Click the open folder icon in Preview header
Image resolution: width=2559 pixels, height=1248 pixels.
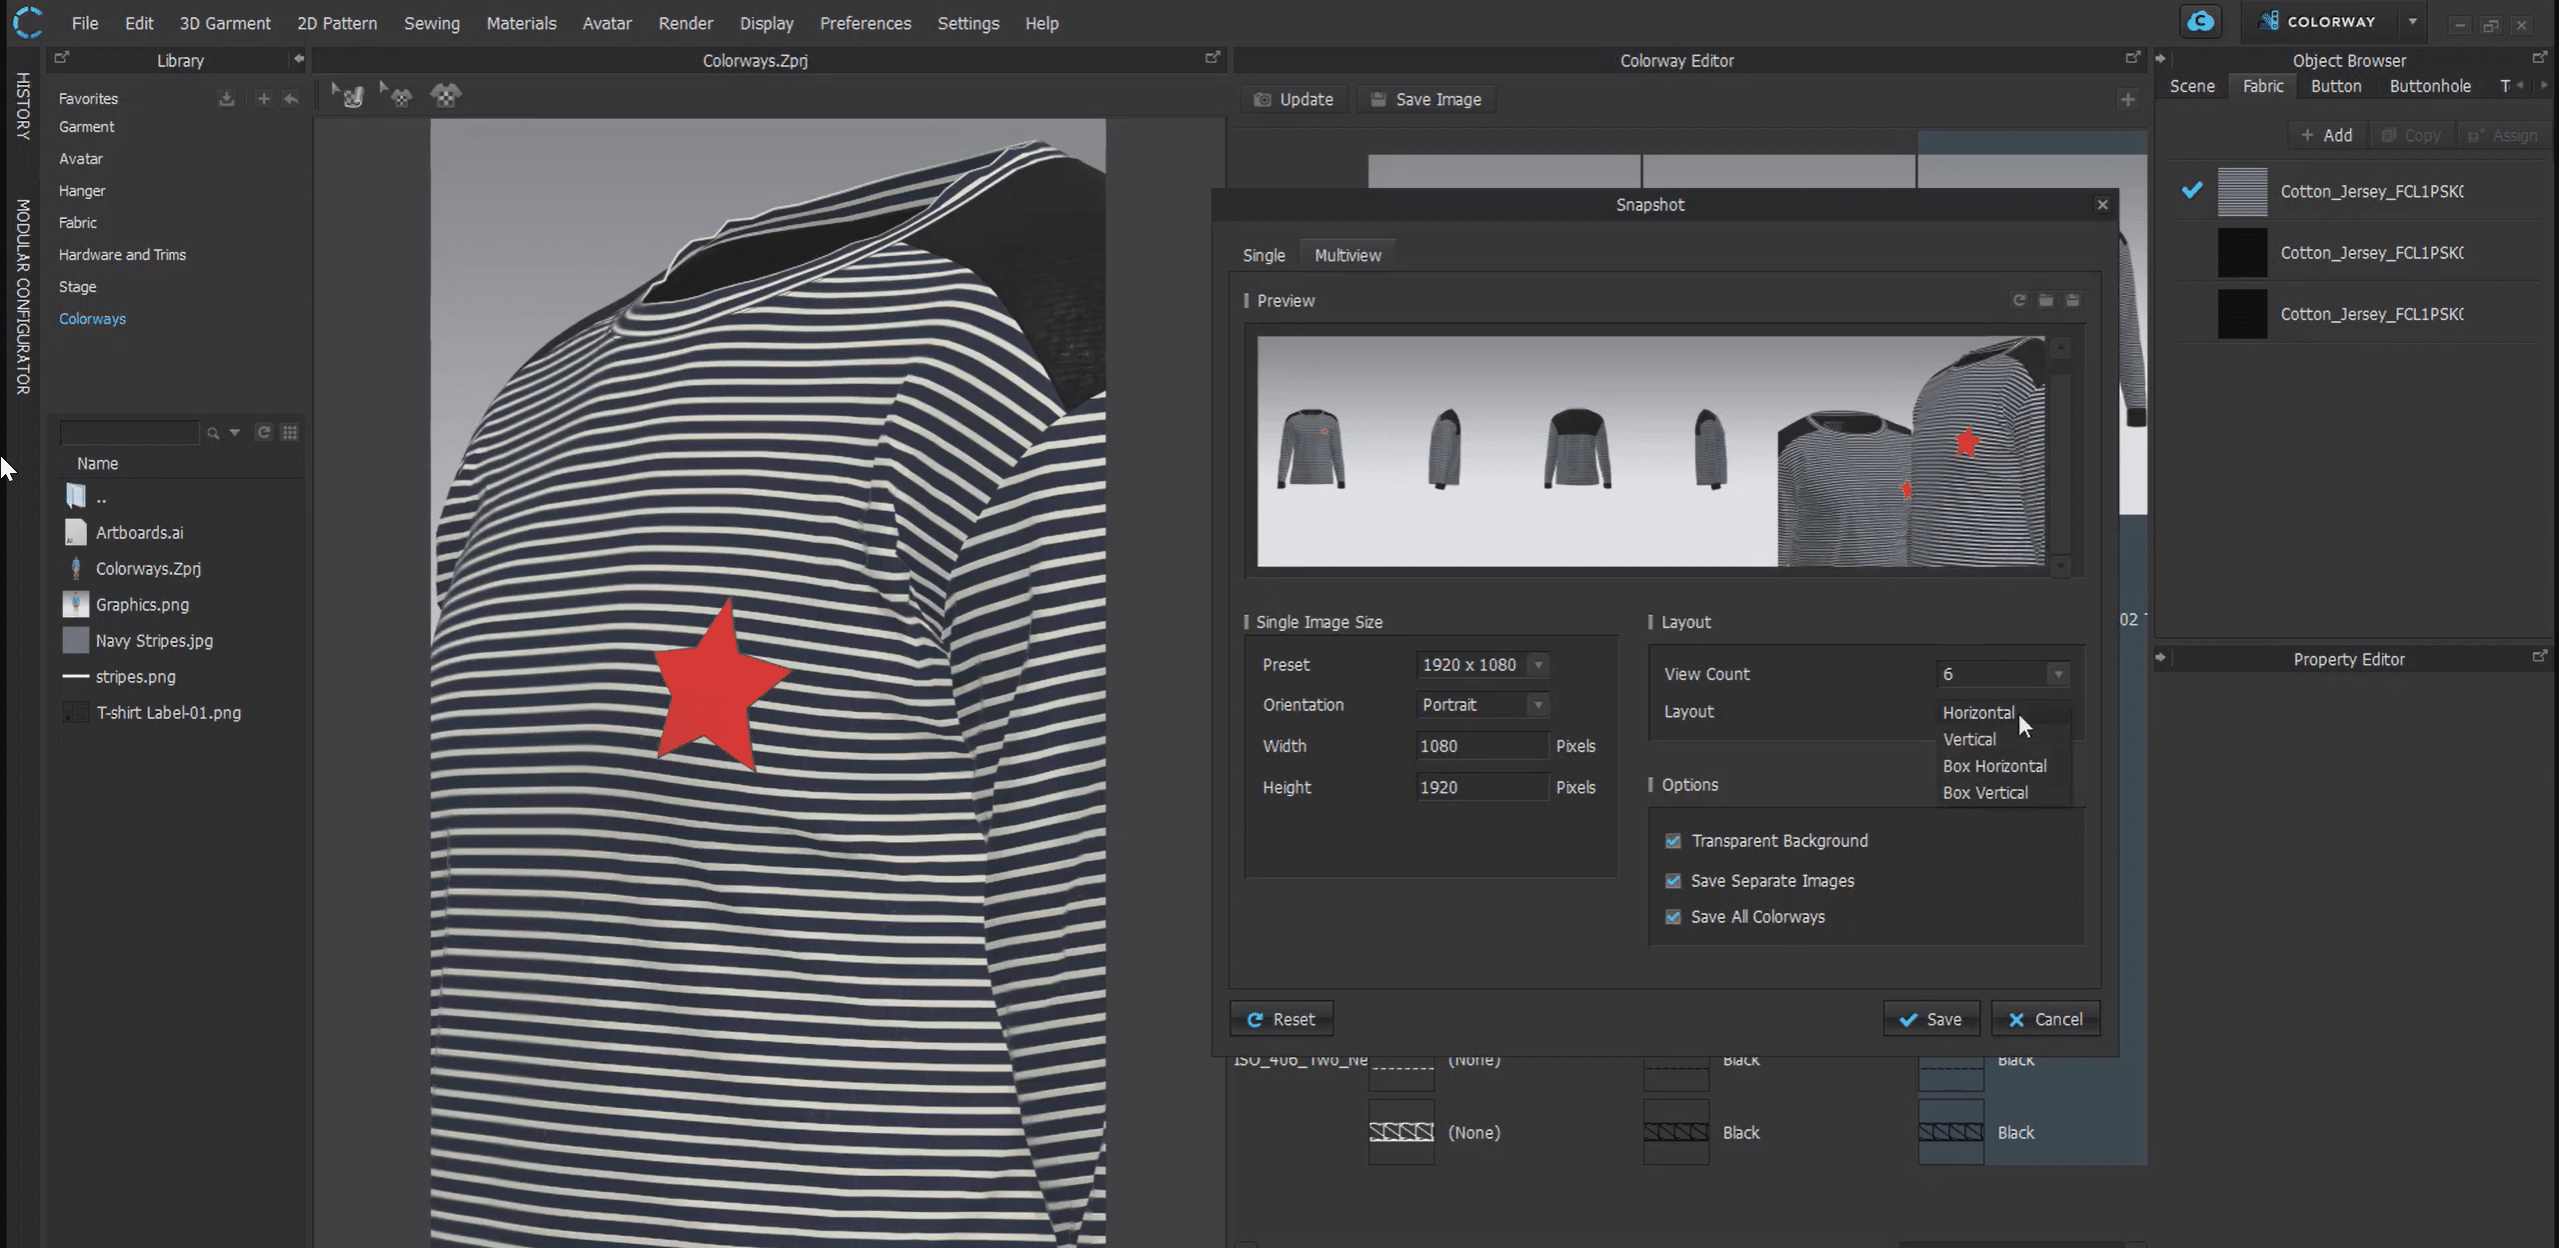tap(2046, 300)
